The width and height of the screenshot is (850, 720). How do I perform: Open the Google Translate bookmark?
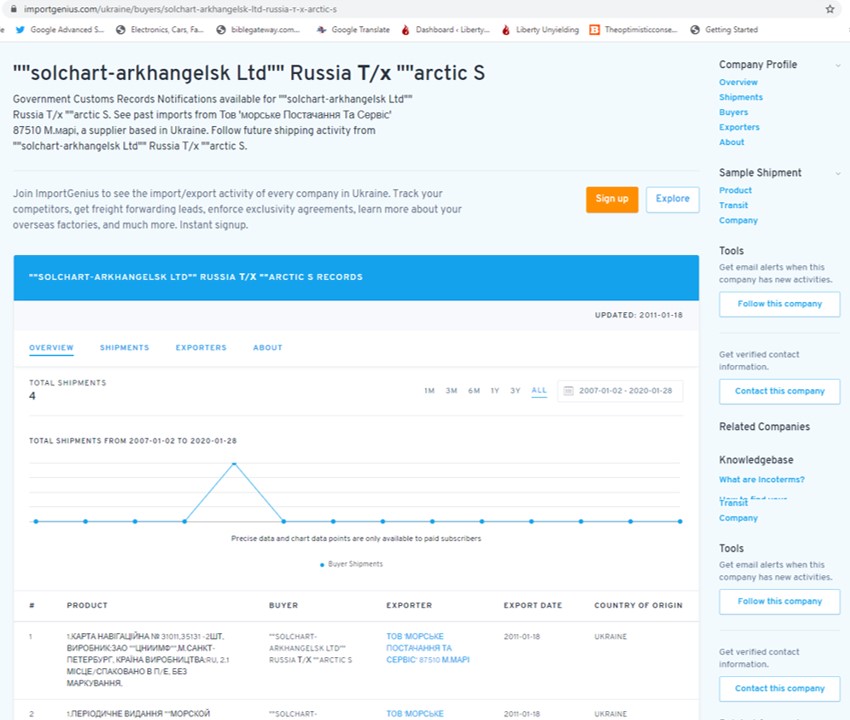coord(353,30)
